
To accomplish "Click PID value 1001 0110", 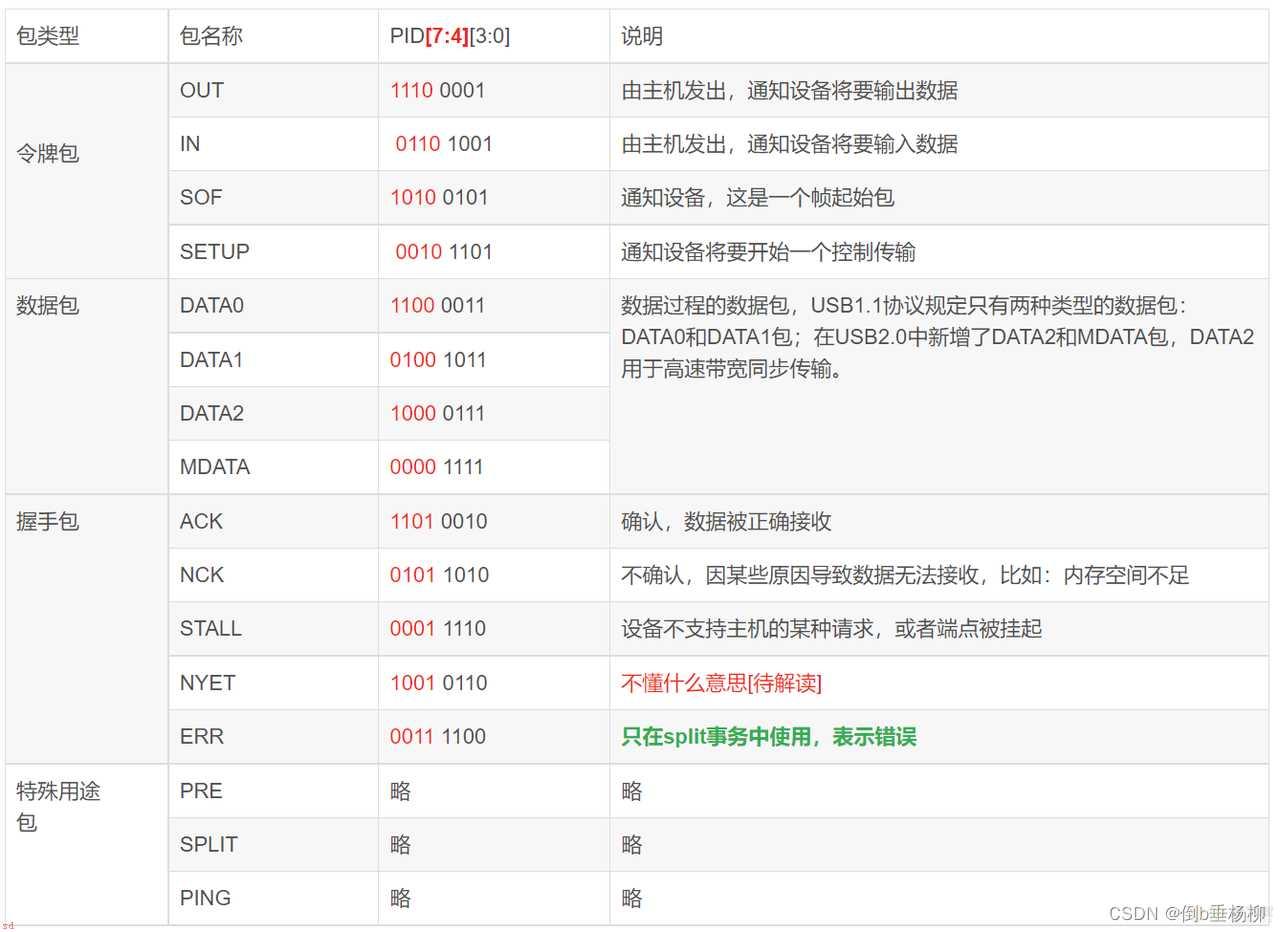I will pos(439,683).
